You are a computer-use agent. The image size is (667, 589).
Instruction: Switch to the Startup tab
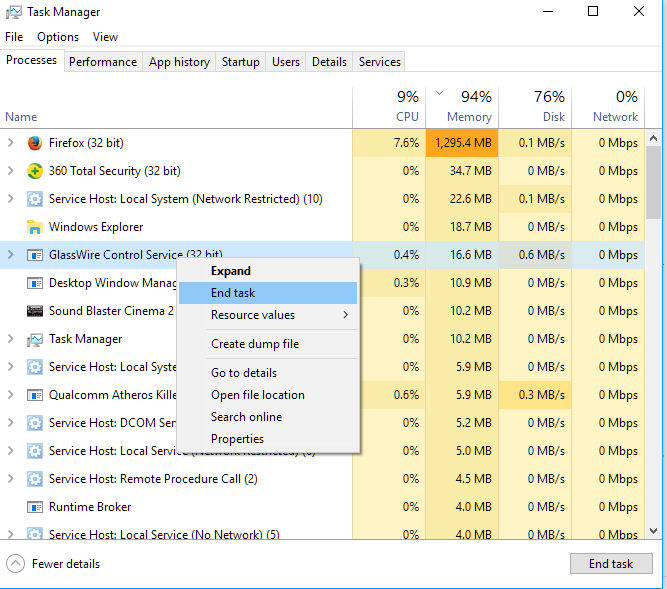[240, 62]
